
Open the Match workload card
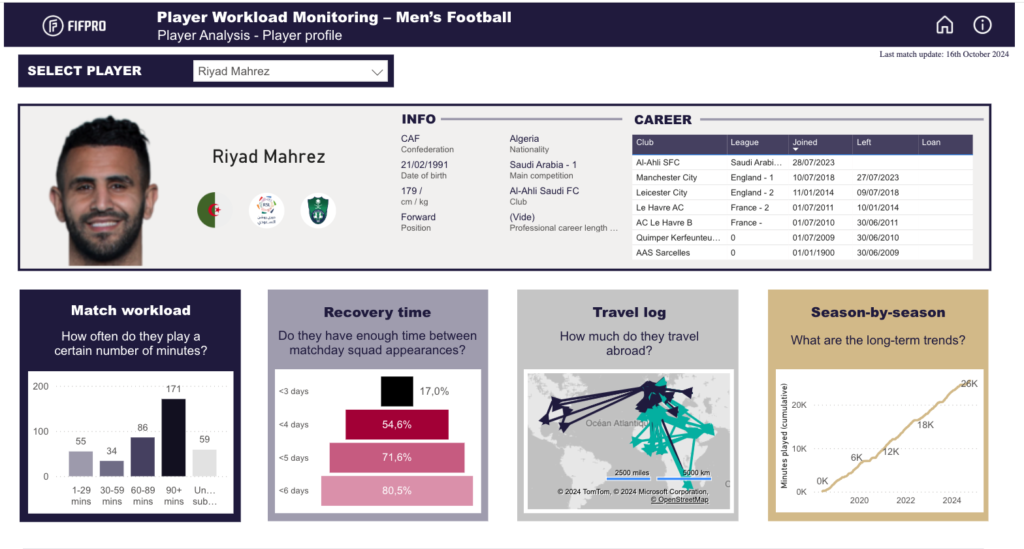click(x=130, y=311)
